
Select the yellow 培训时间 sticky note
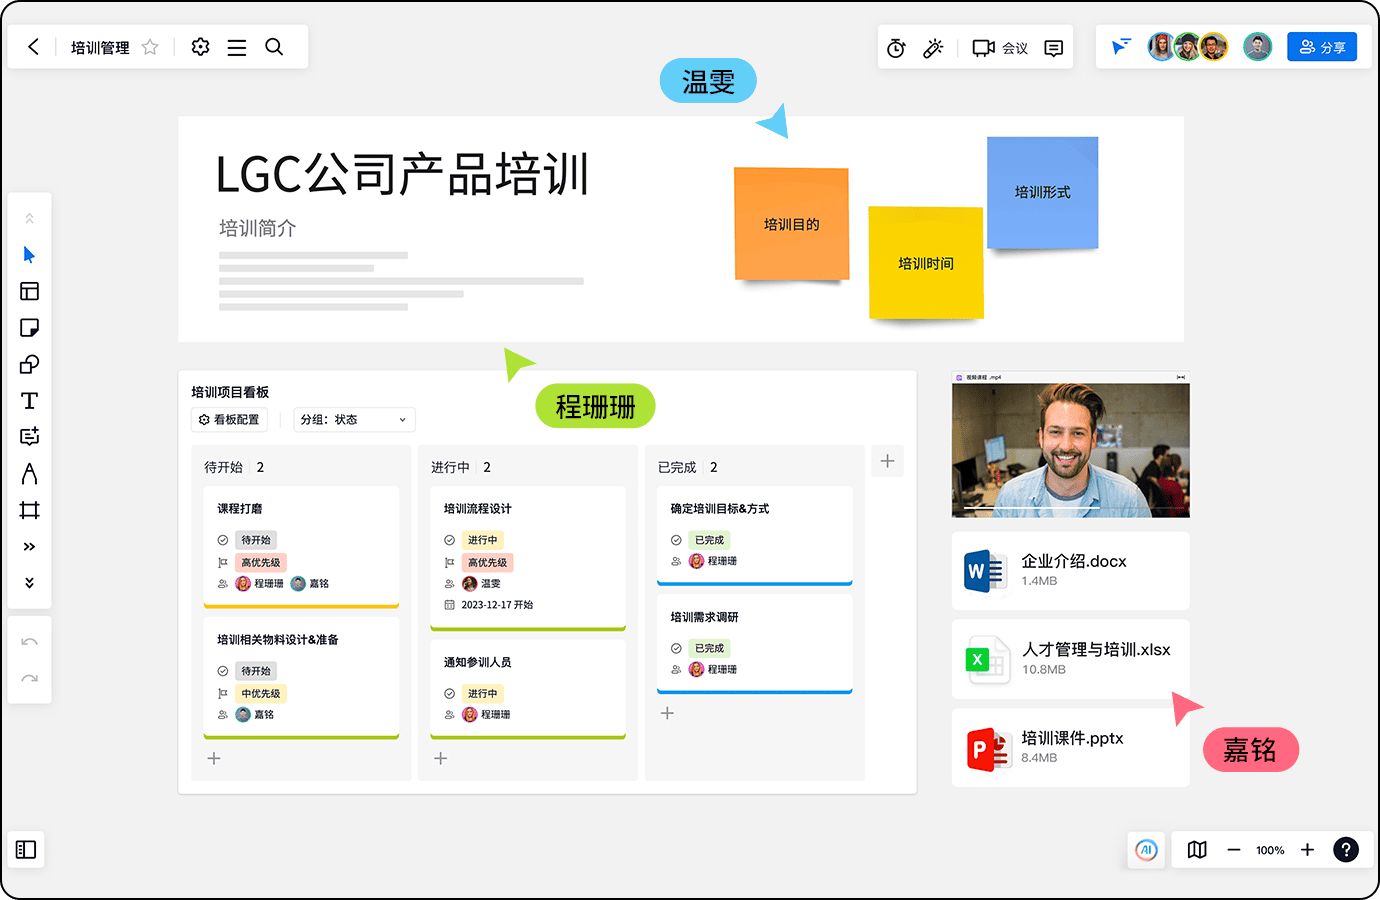click(926, 263)
